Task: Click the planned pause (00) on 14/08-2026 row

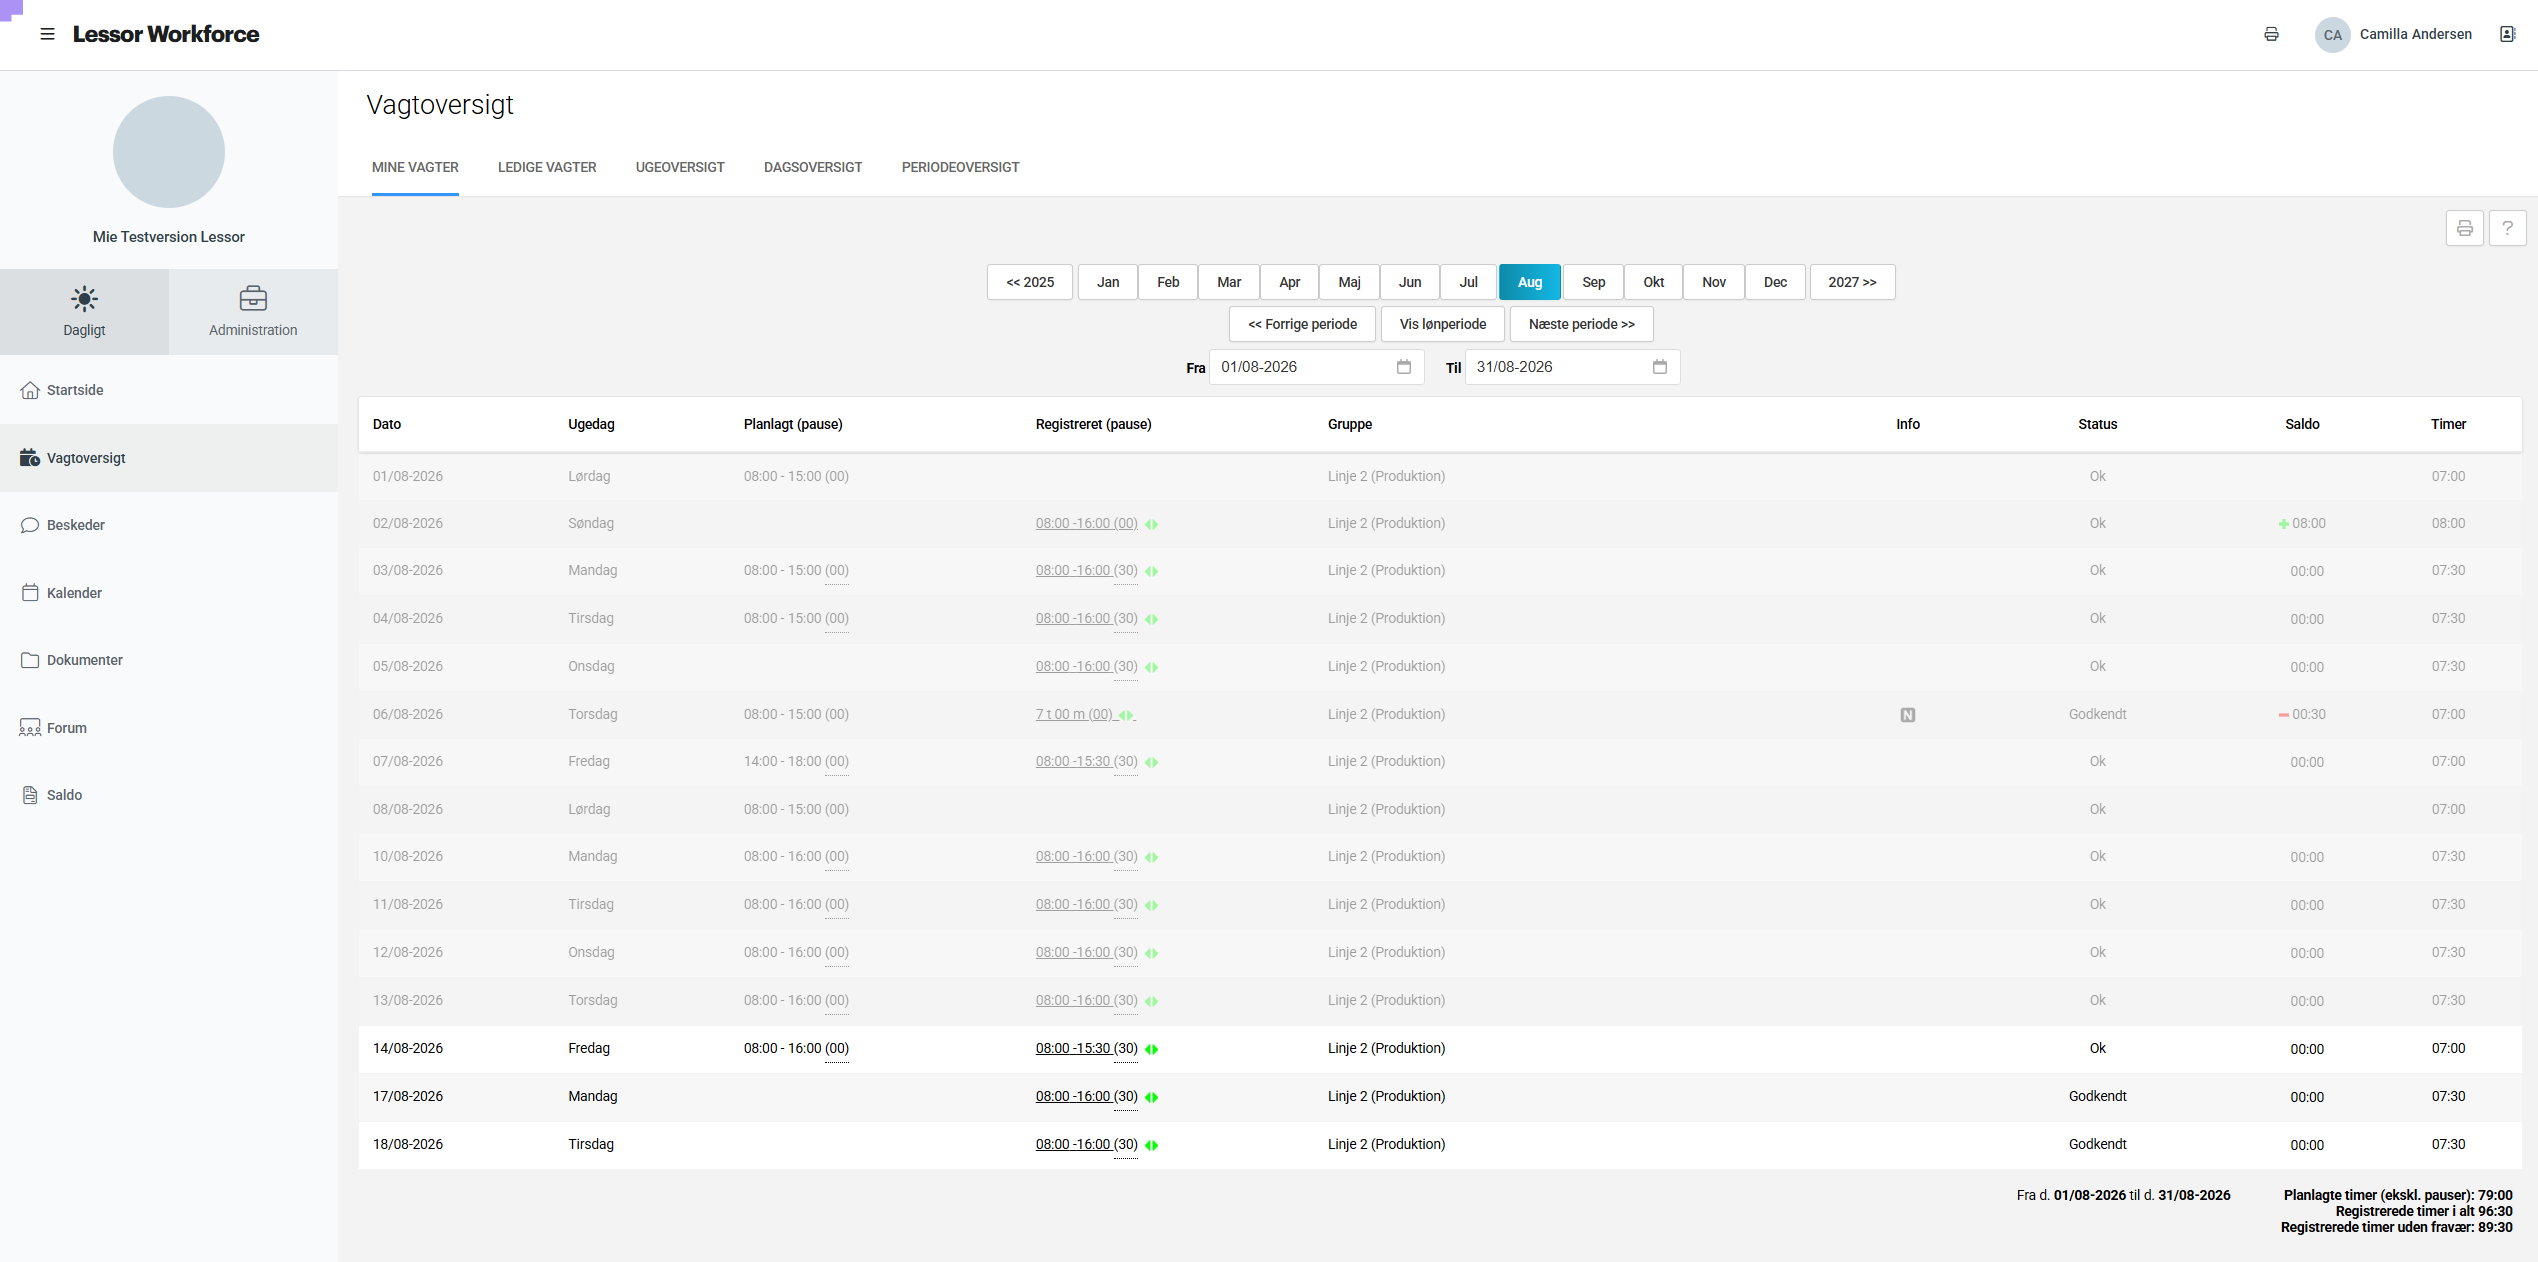Action: tap(837, 1048)
